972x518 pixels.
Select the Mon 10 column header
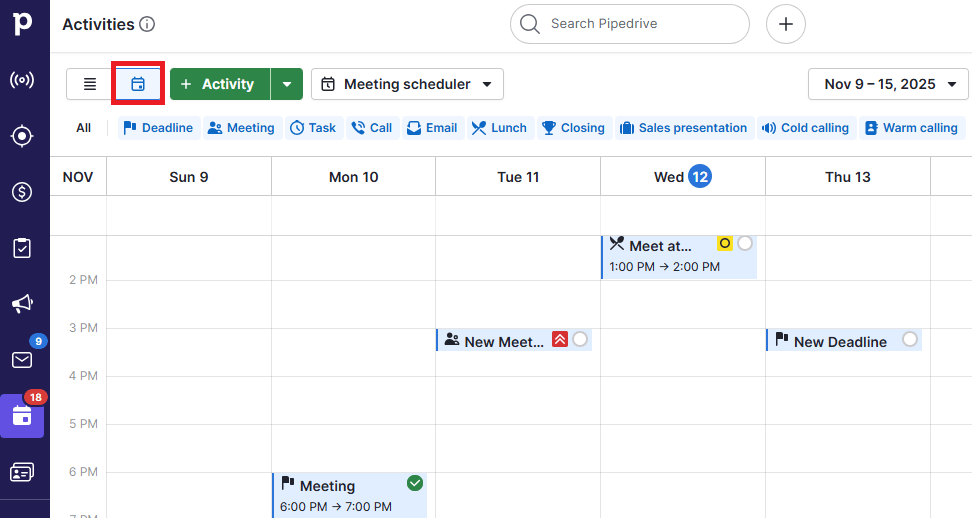pyautogui.click(x=353, y=177)
